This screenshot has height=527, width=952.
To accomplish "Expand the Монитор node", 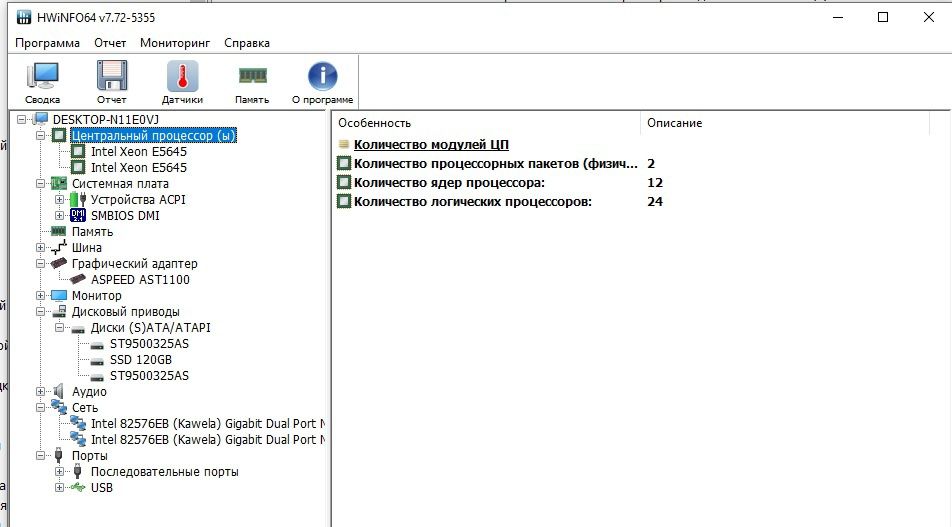I will (x=40, y=295).
